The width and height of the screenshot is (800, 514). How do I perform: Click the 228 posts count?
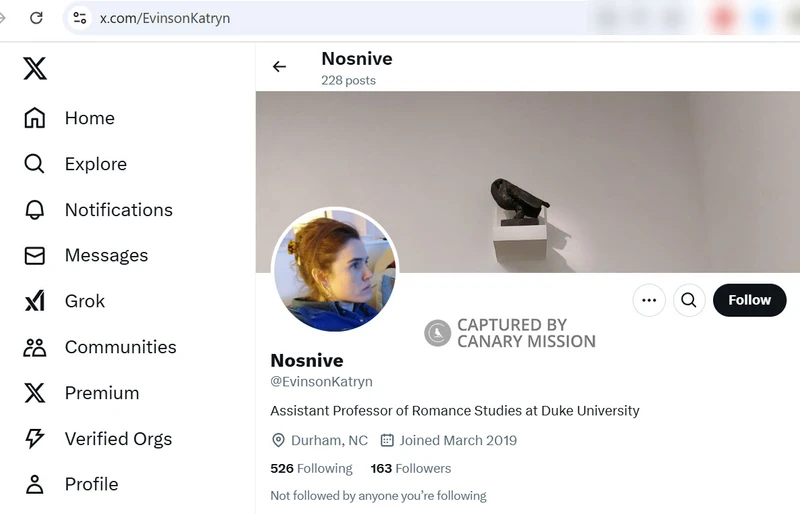click(x=348, y=81)
